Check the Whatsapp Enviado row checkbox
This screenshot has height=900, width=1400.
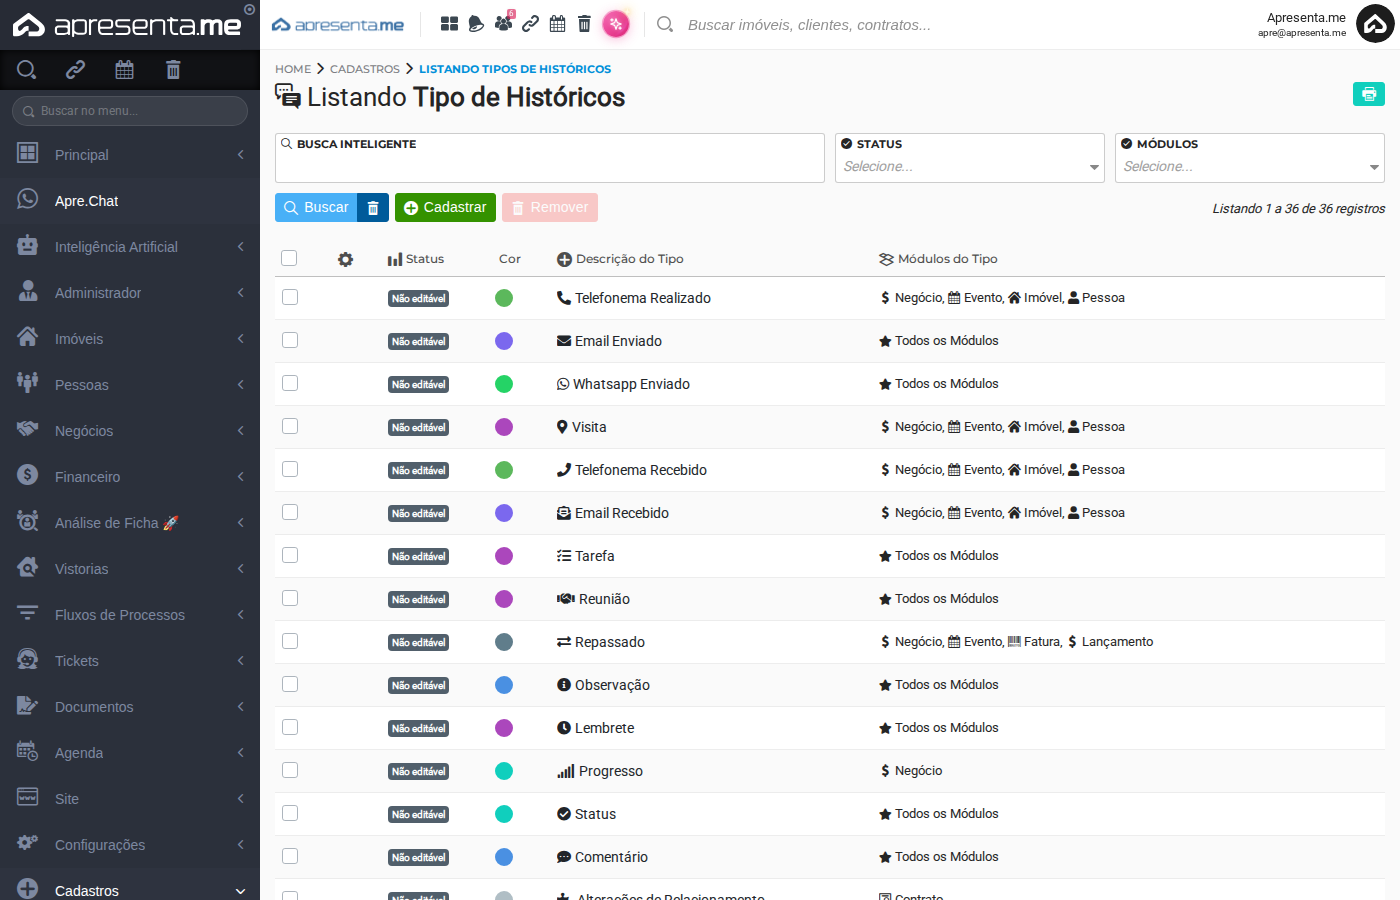290,383
